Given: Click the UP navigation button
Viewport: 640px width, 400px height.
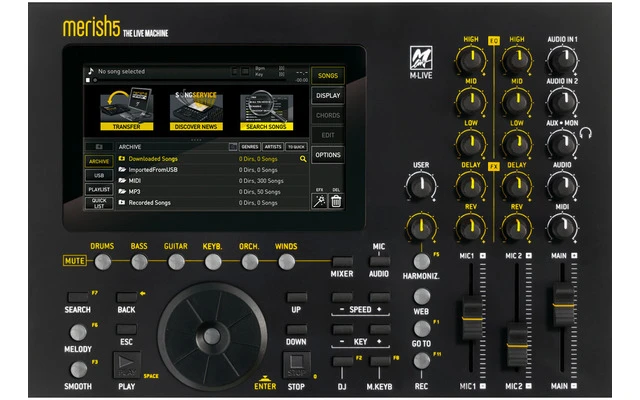Looking at the screenshot, I should pos(297,297).
